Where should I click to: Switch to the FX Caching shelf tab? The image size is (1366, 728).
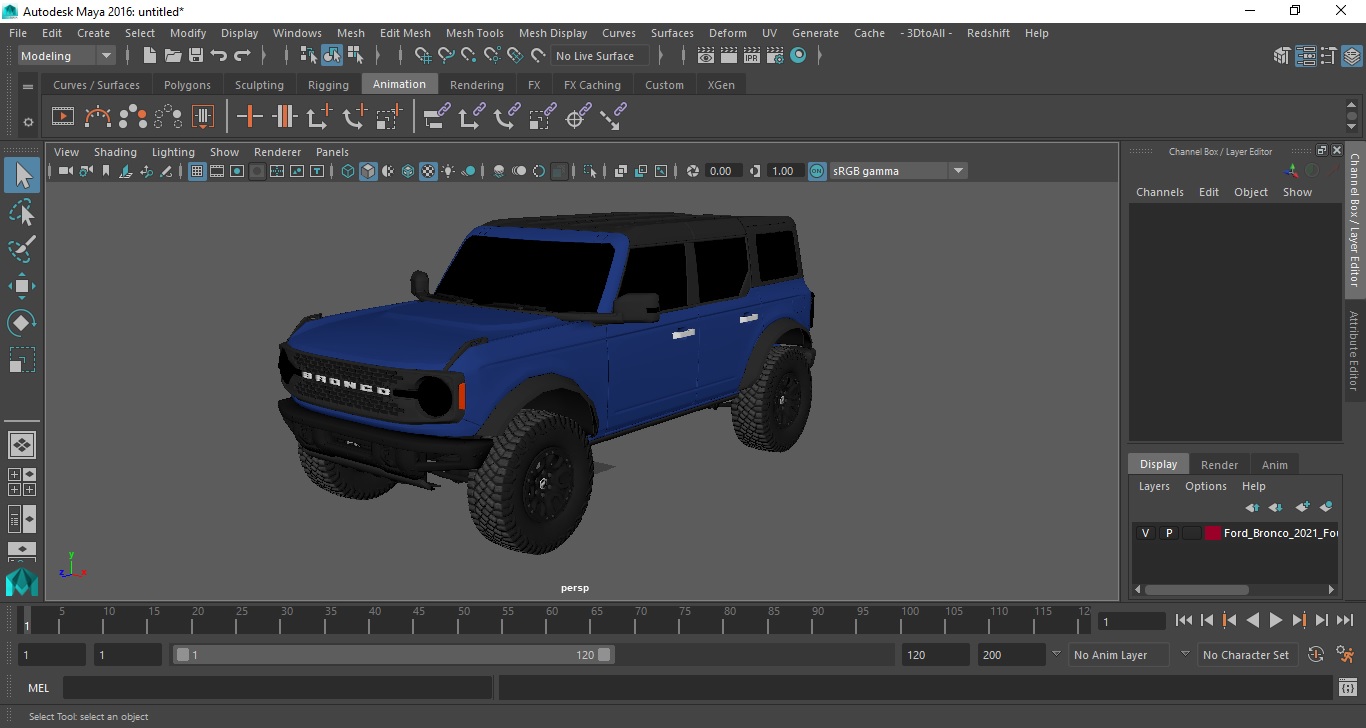592,85
